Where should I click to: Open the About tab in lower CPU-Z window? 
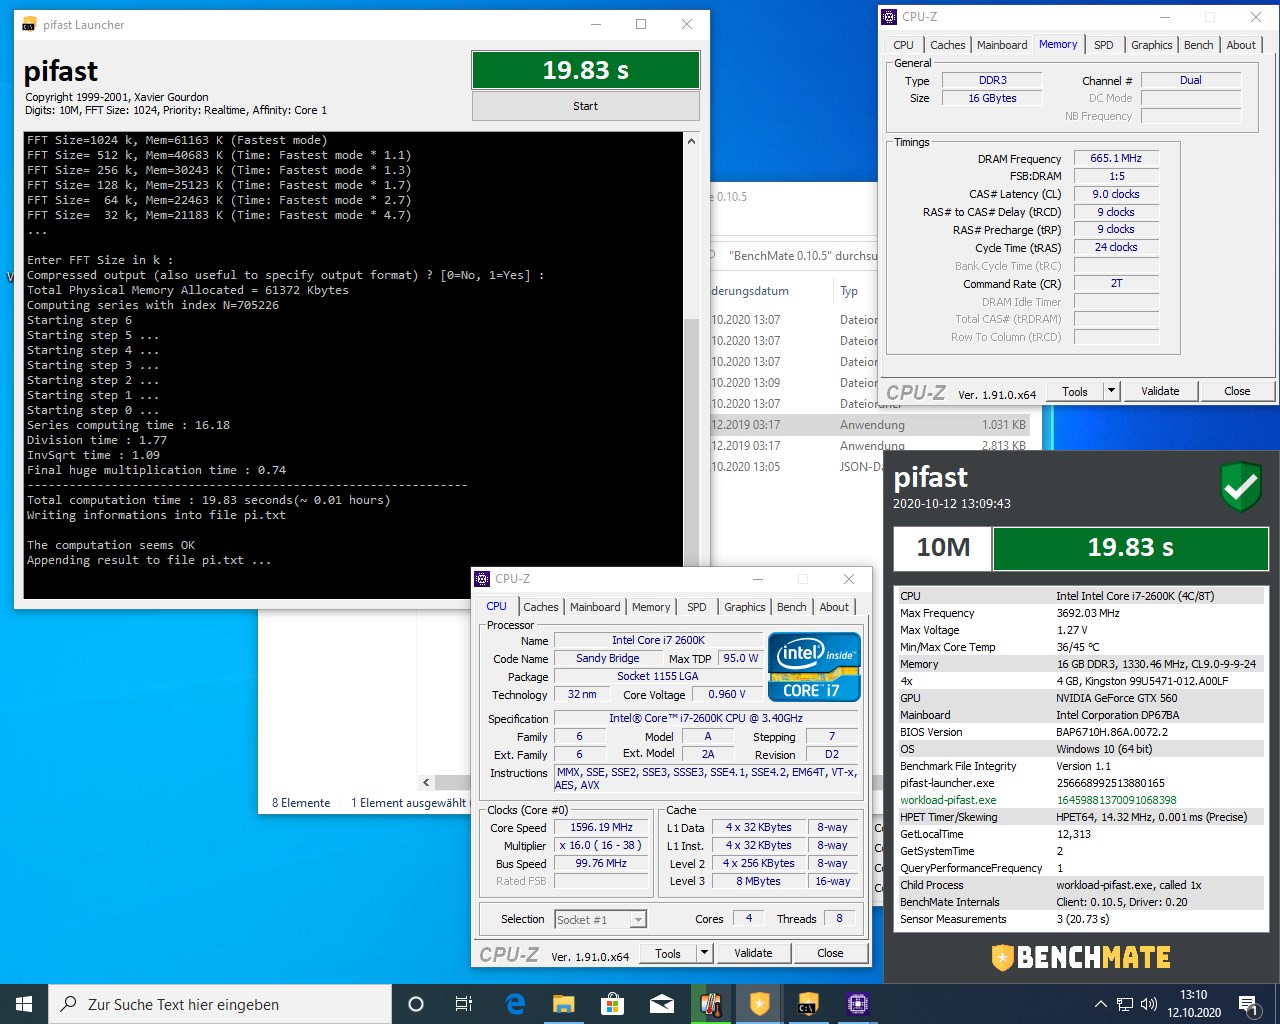[834, 607]
